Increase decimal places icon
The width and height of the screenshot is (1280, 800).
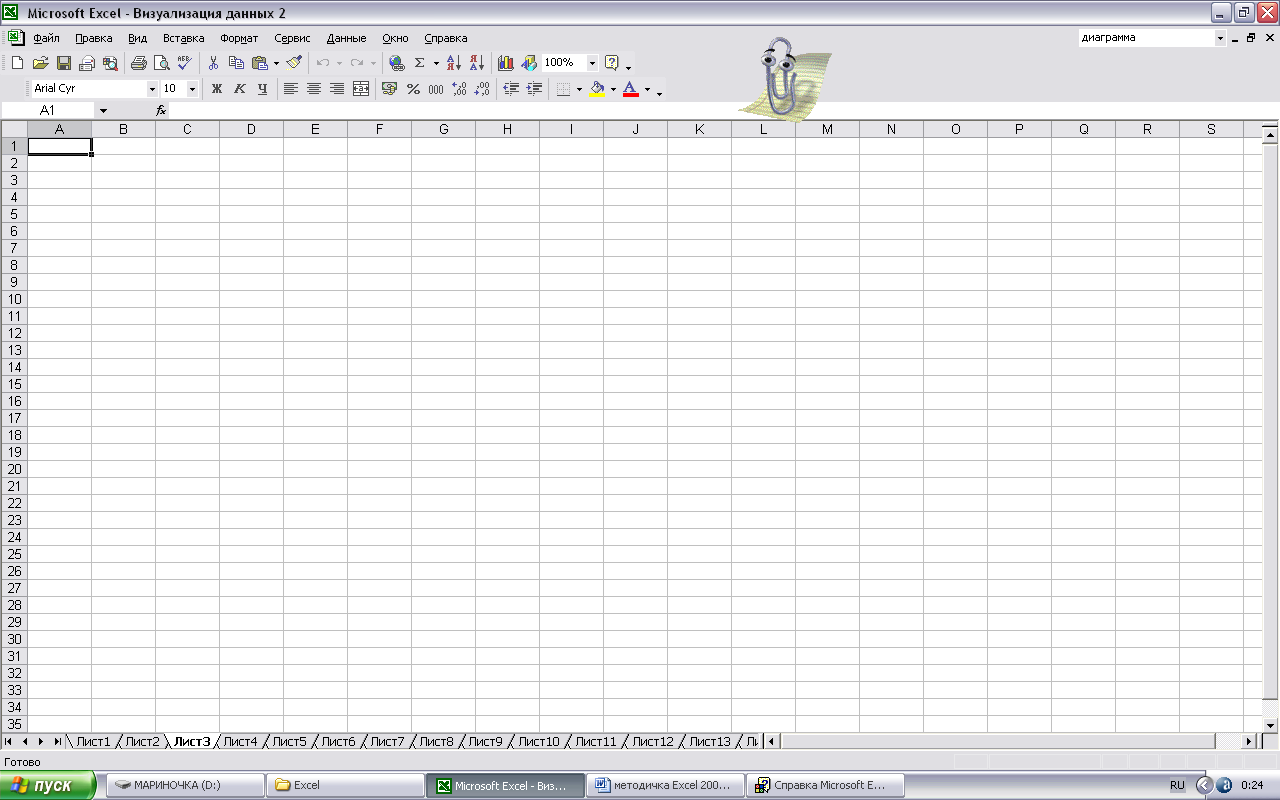(459, 89)
